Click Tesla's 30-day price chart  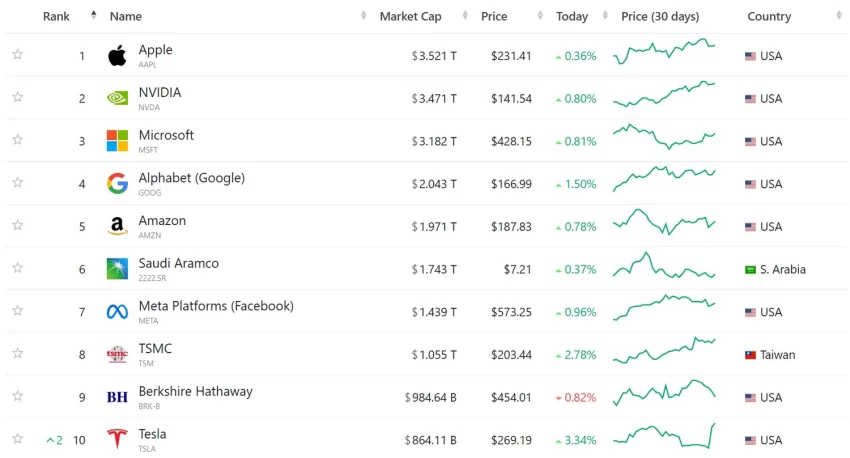[665, 439]
